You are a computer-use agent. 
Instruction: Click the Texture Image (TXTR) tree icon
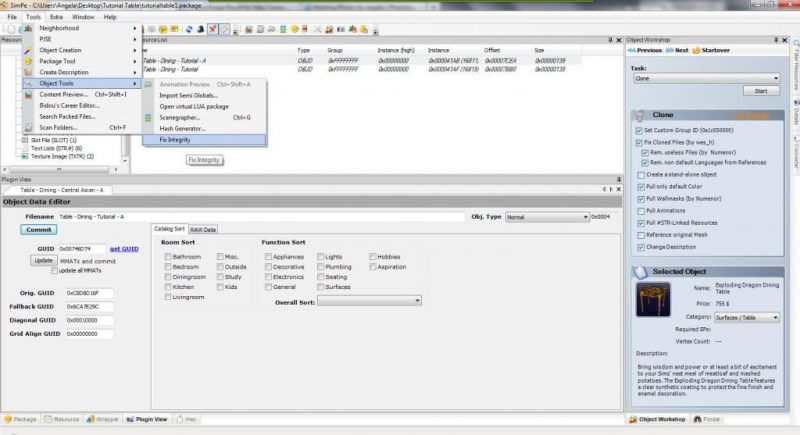click(x=24, y=156)
